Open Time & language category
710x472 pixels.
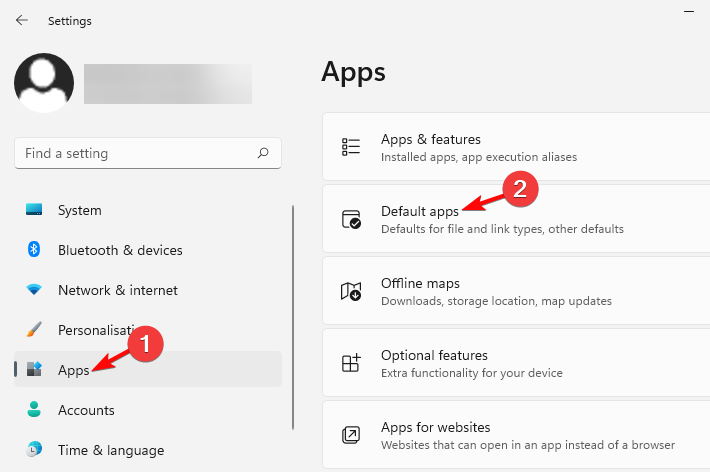tap(148, 449)
